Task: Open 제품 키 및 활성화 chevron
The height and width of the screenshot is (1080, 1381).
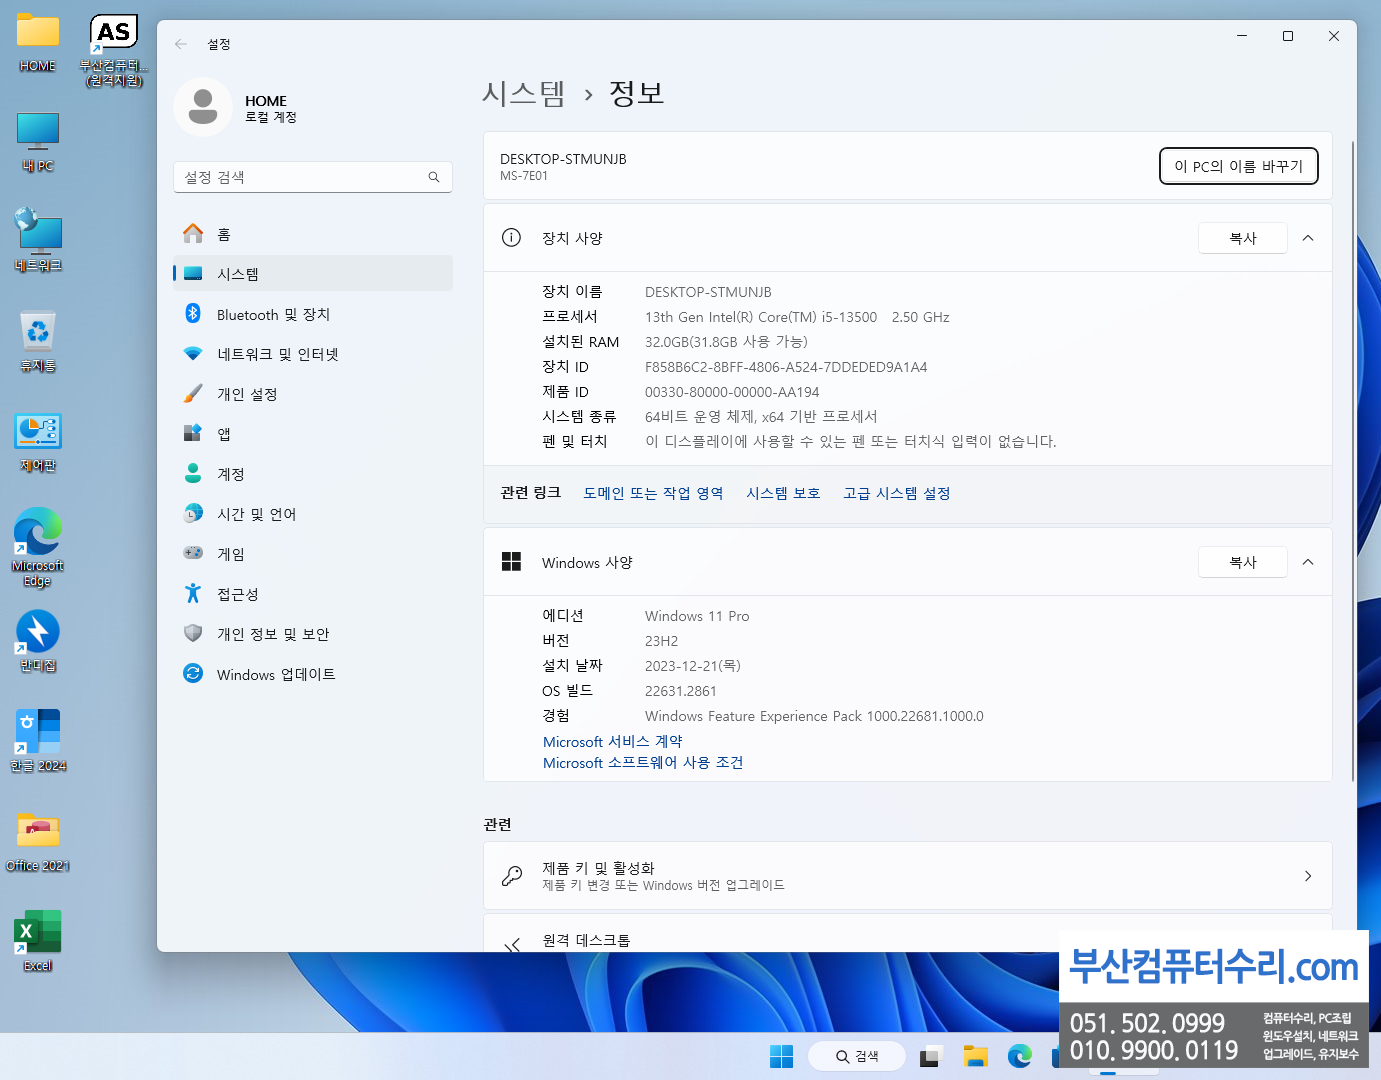Action: coord(1308,876)
